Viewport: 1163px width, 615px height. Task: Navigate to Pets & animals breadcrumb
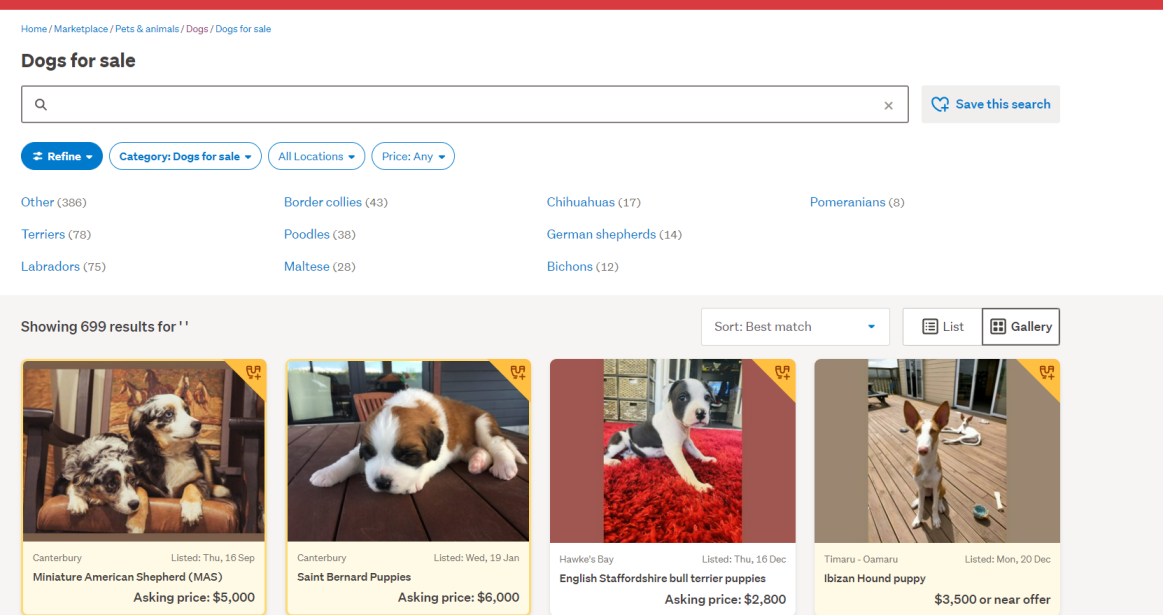pos(147,29)
